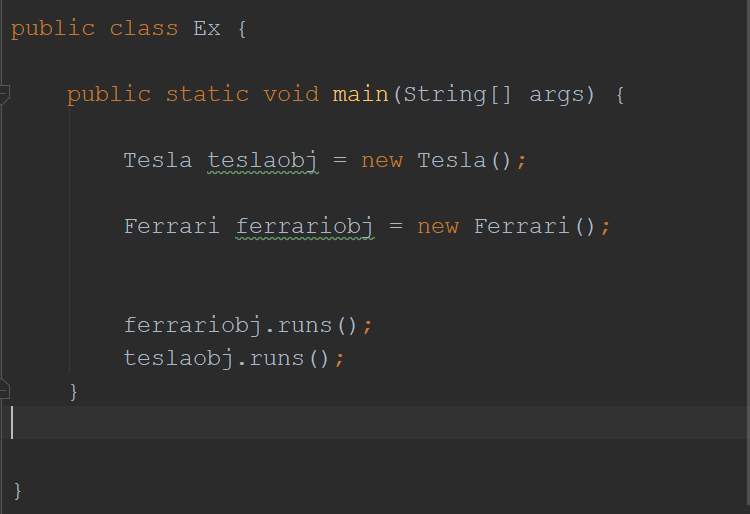Click the Tesla type before teslaobj

158,160
